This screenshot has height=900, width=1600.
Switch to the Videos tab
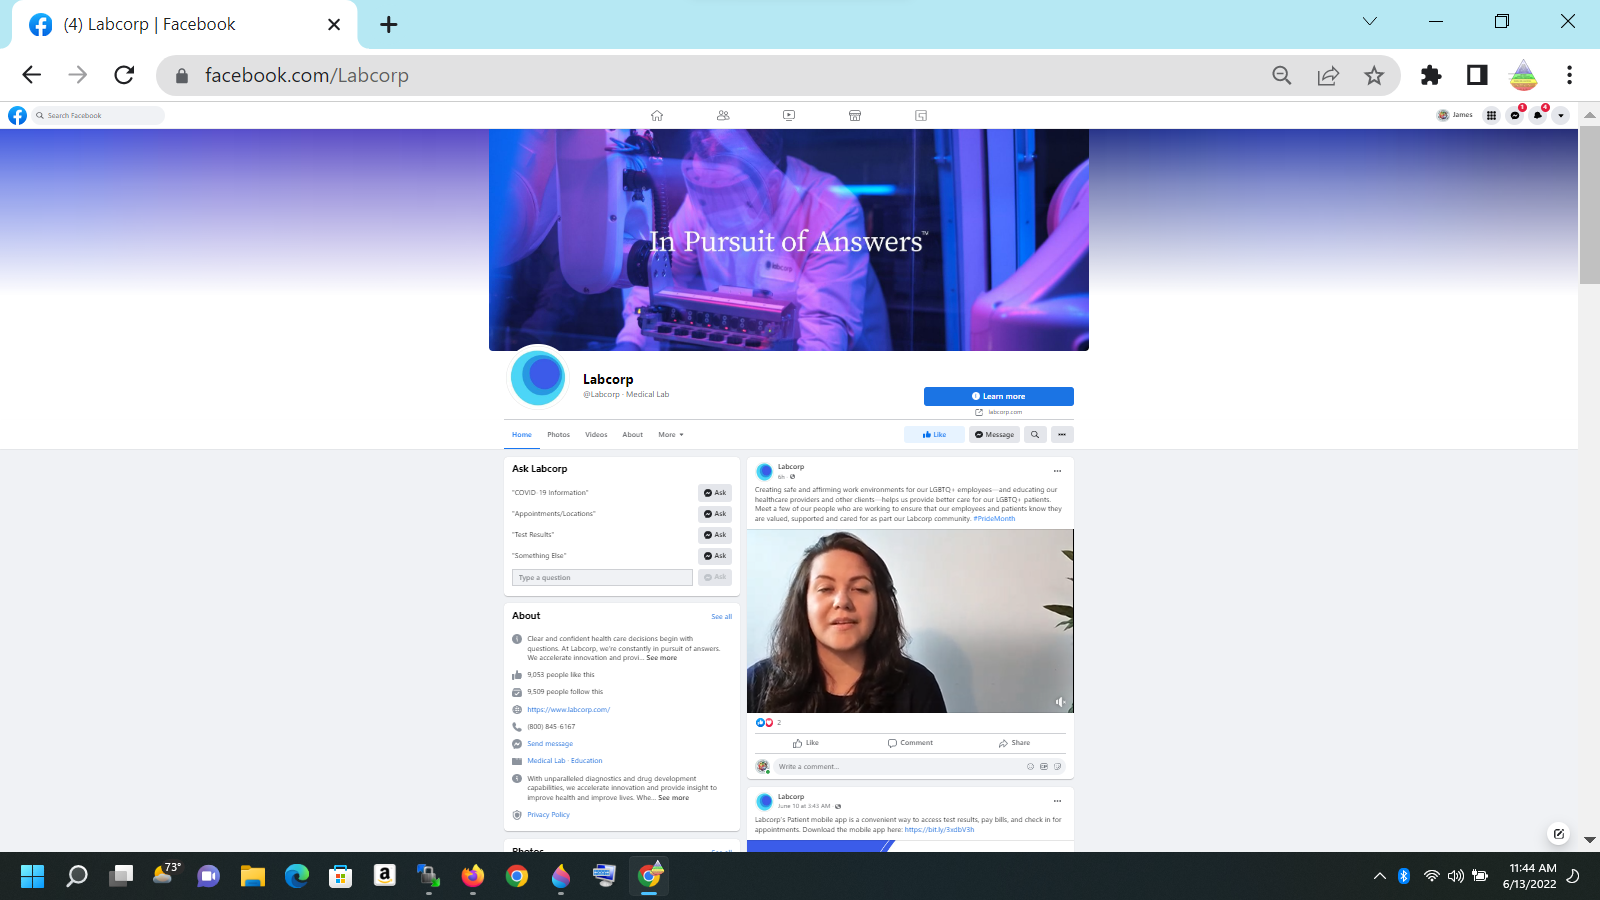596,435
